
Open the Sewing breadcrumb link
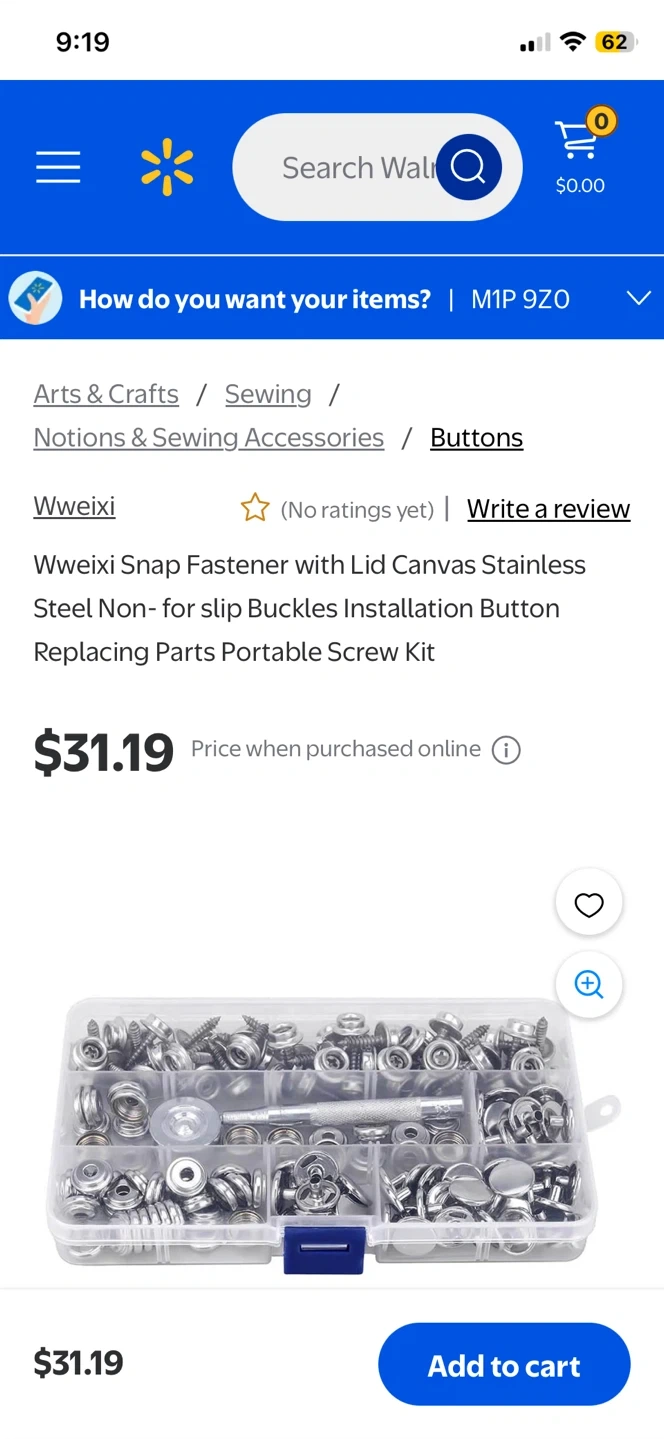268,394
